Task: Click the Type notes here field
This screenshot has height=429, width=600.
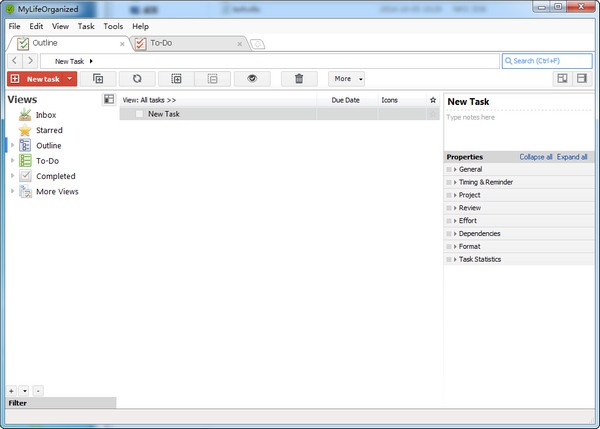Action: click(x=519, y=130)
